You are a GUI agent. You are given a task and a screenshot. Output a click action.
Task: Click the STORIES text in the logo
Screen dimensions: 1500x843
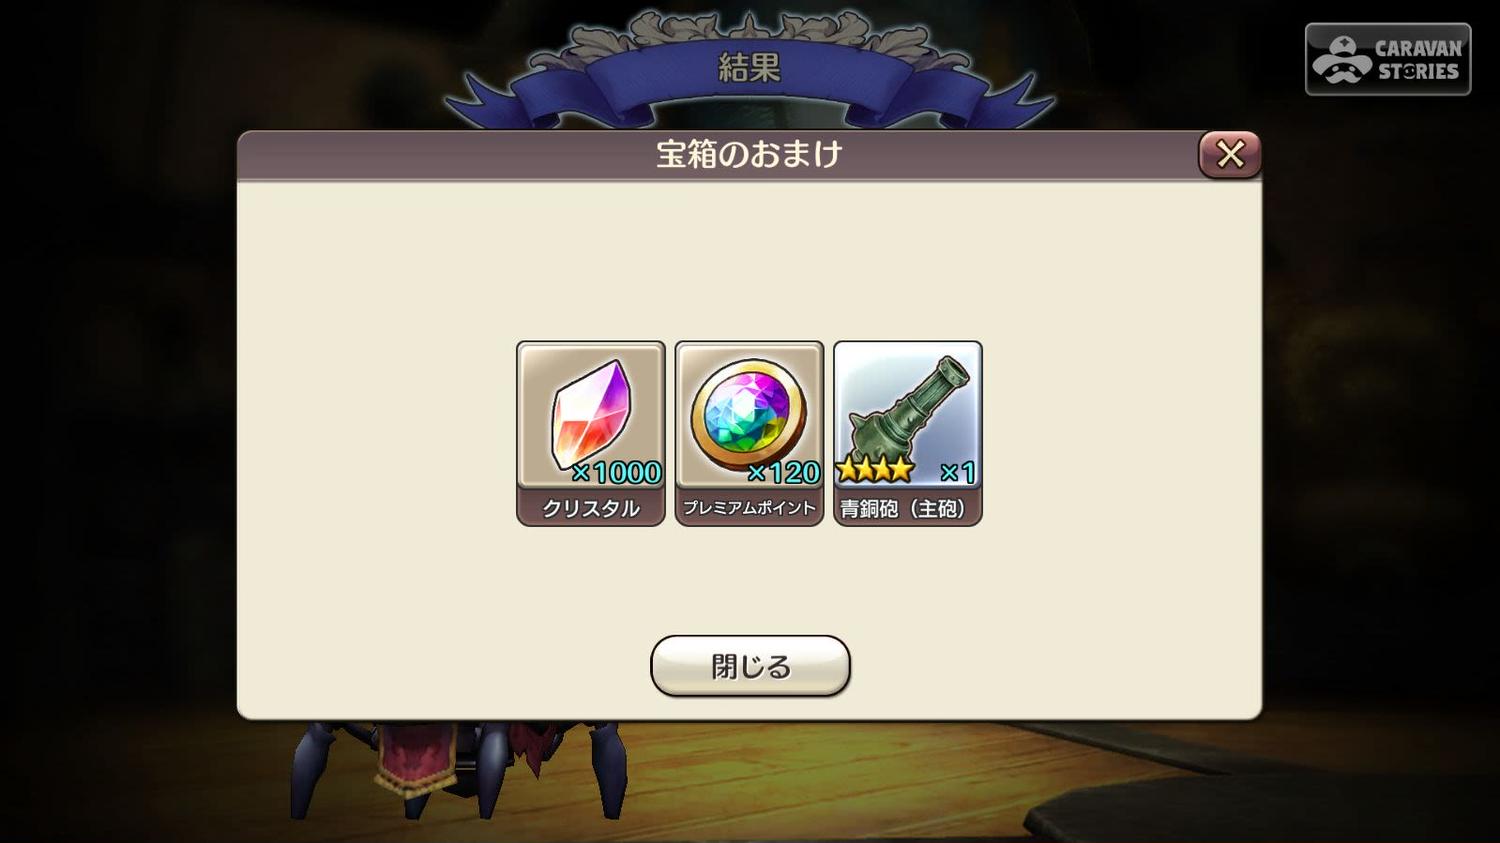tap(1418, 72)
